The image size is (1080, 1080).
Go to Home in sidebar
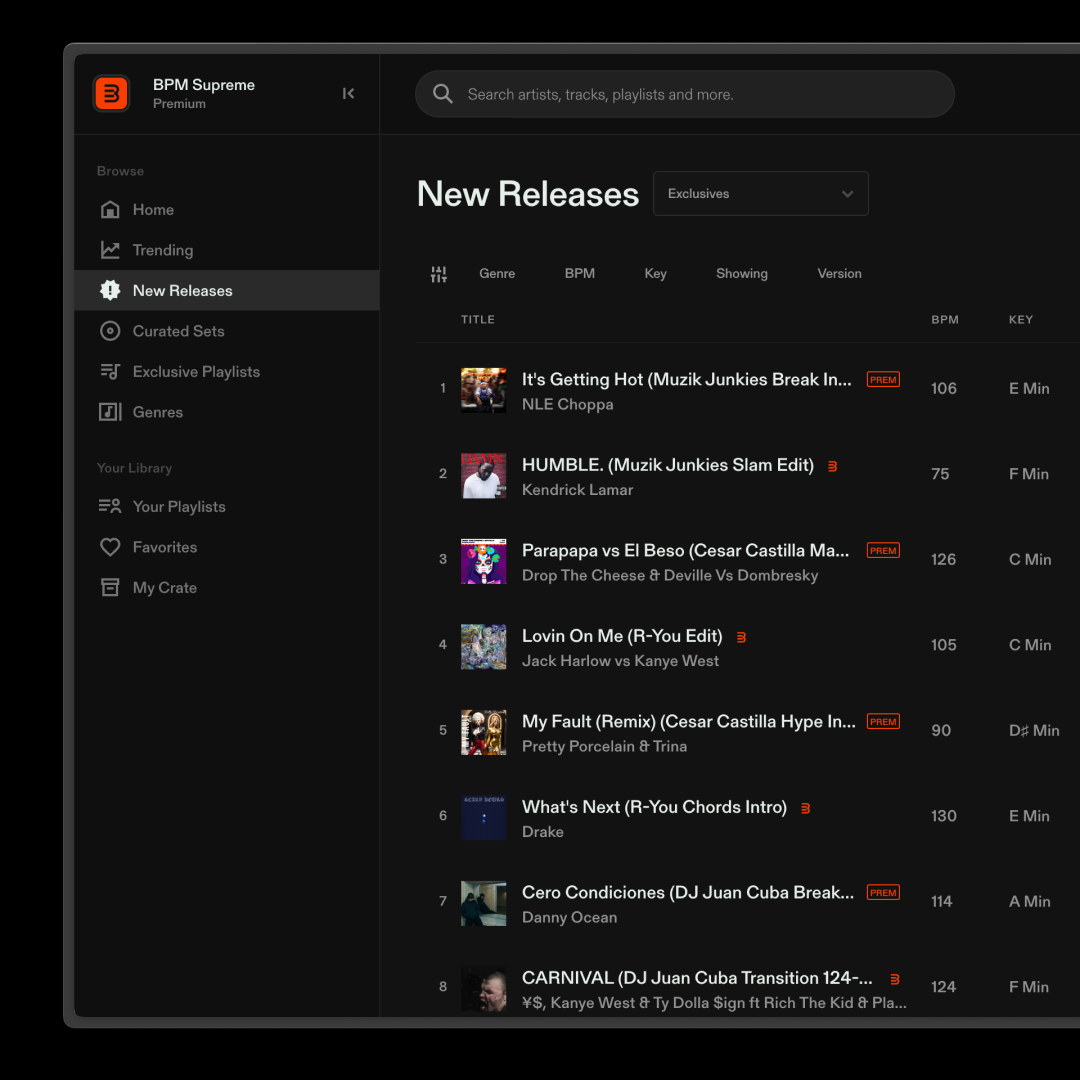tap(227, 209)
